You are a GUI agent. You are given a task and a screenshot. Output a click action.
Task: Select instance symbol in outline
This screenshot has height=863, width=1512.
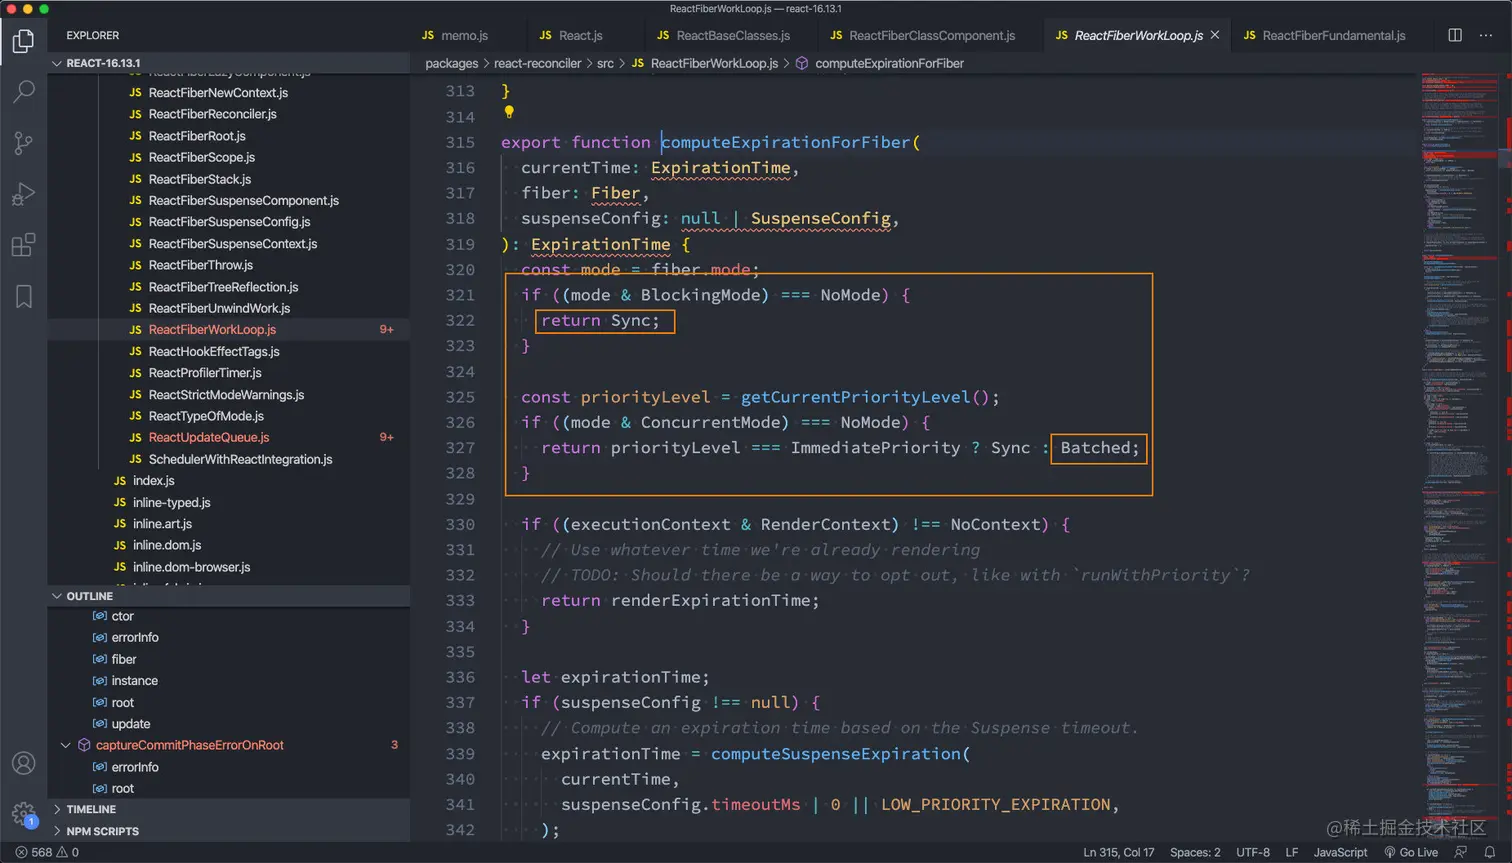coord(134,681)
